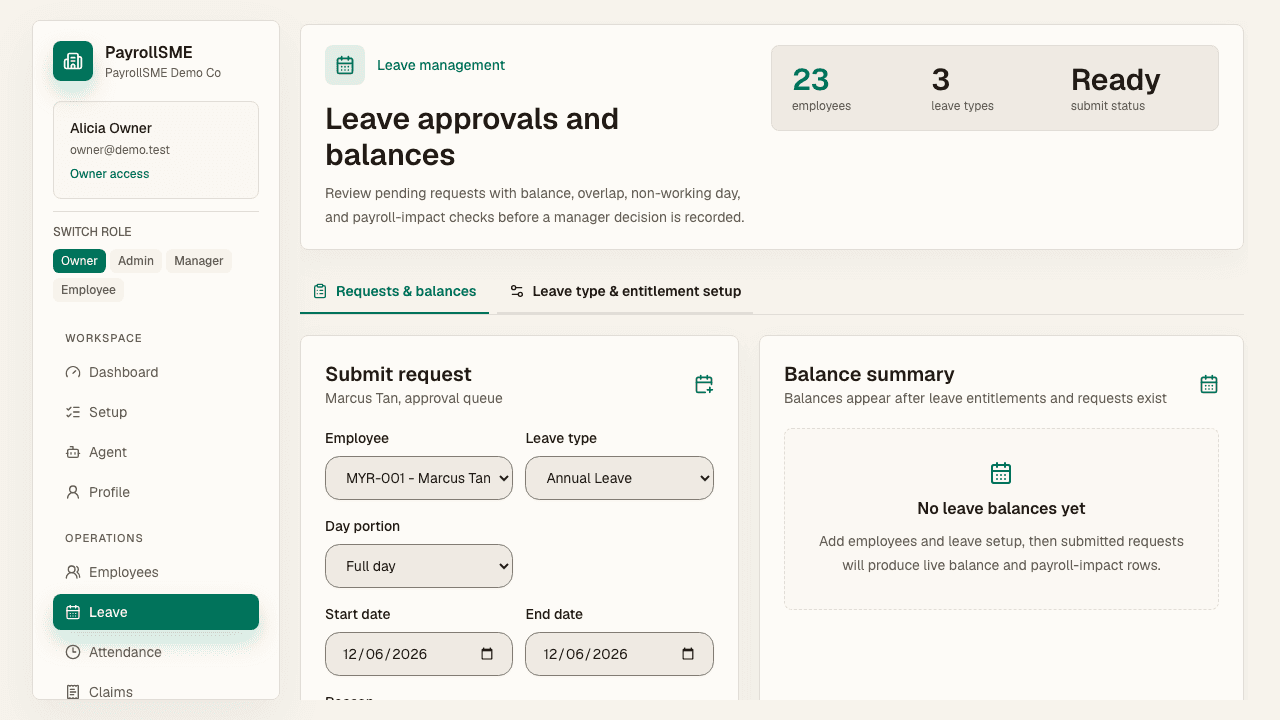Click the 3 leave types stat
Screen dimensions: 1280x720
962,88
